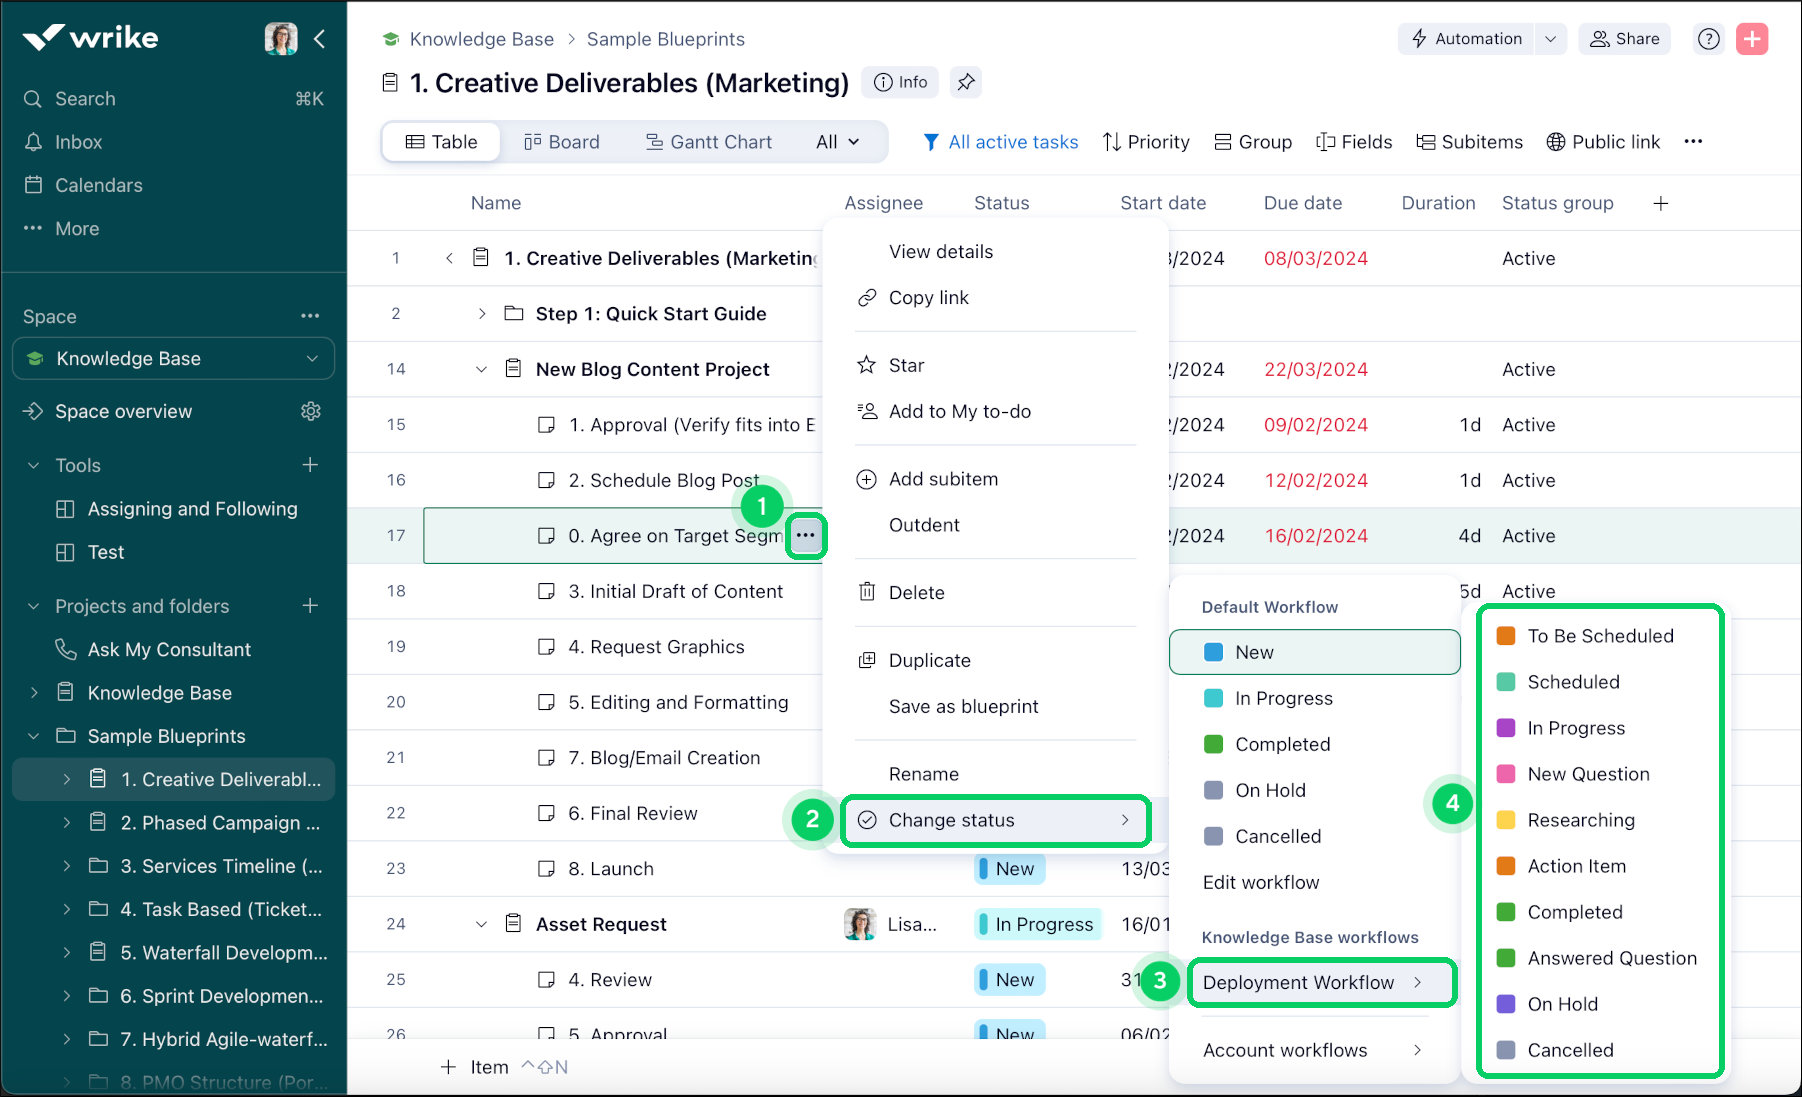Screen dimensions: 1802x1097
Task: Select the pink New Question status
Action: click(x=1587, y=774)
